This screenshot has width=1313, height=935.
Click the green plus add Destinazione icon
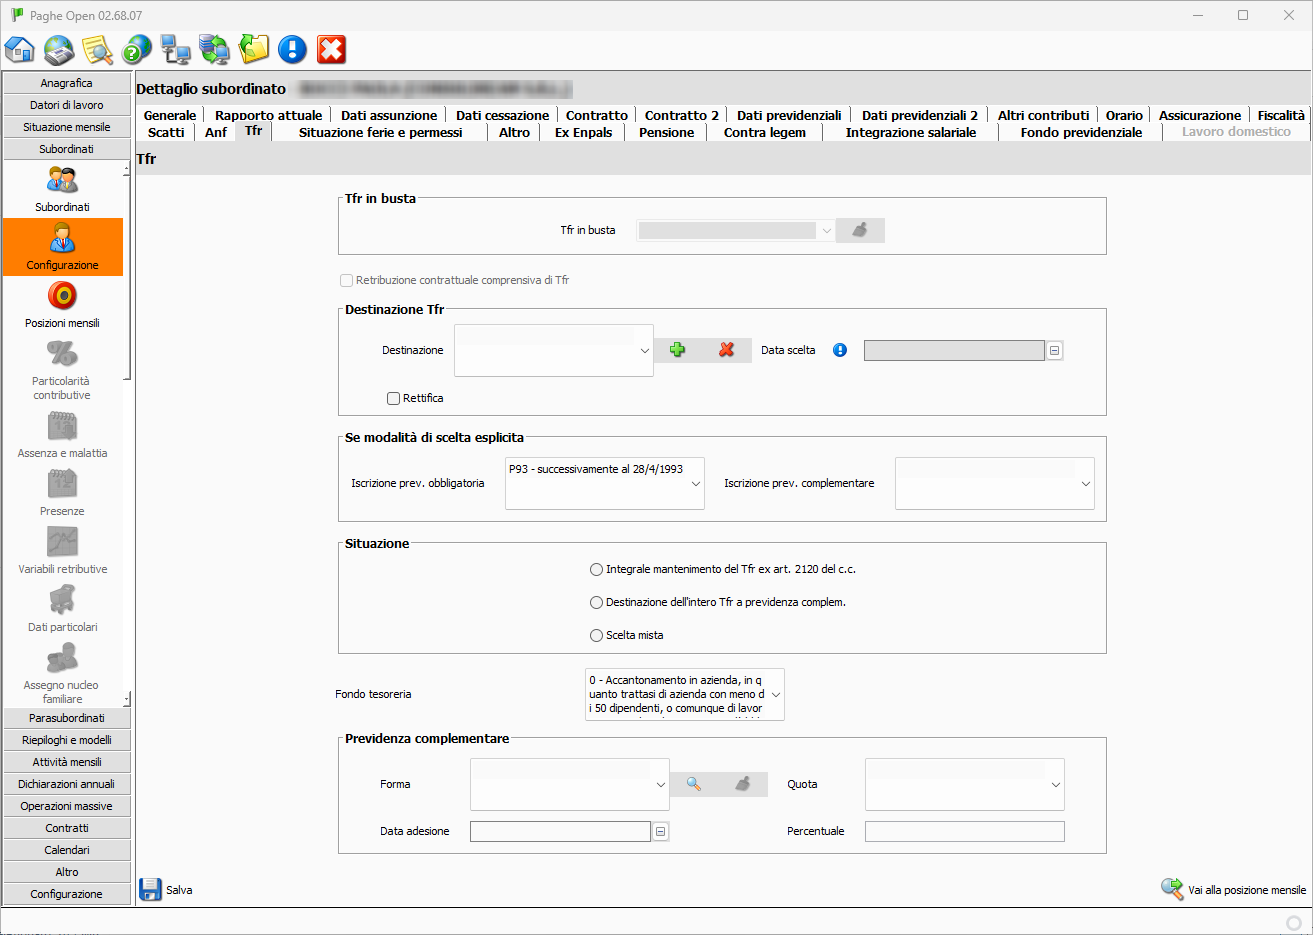[678, 350]
